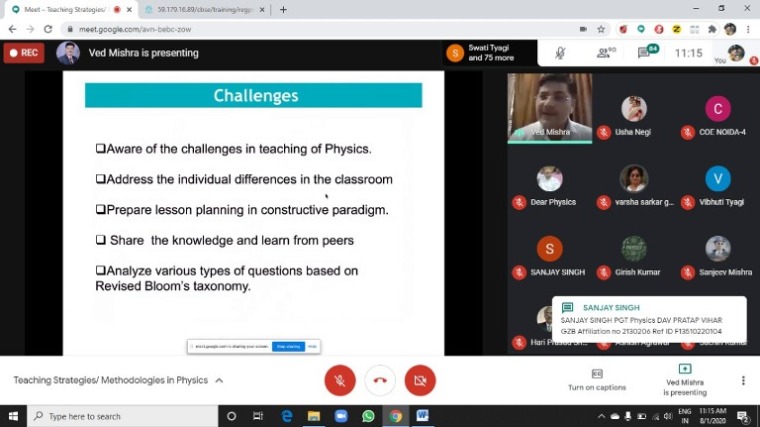
Task: Click the Stop sharing button
Action: coord(288,346)
